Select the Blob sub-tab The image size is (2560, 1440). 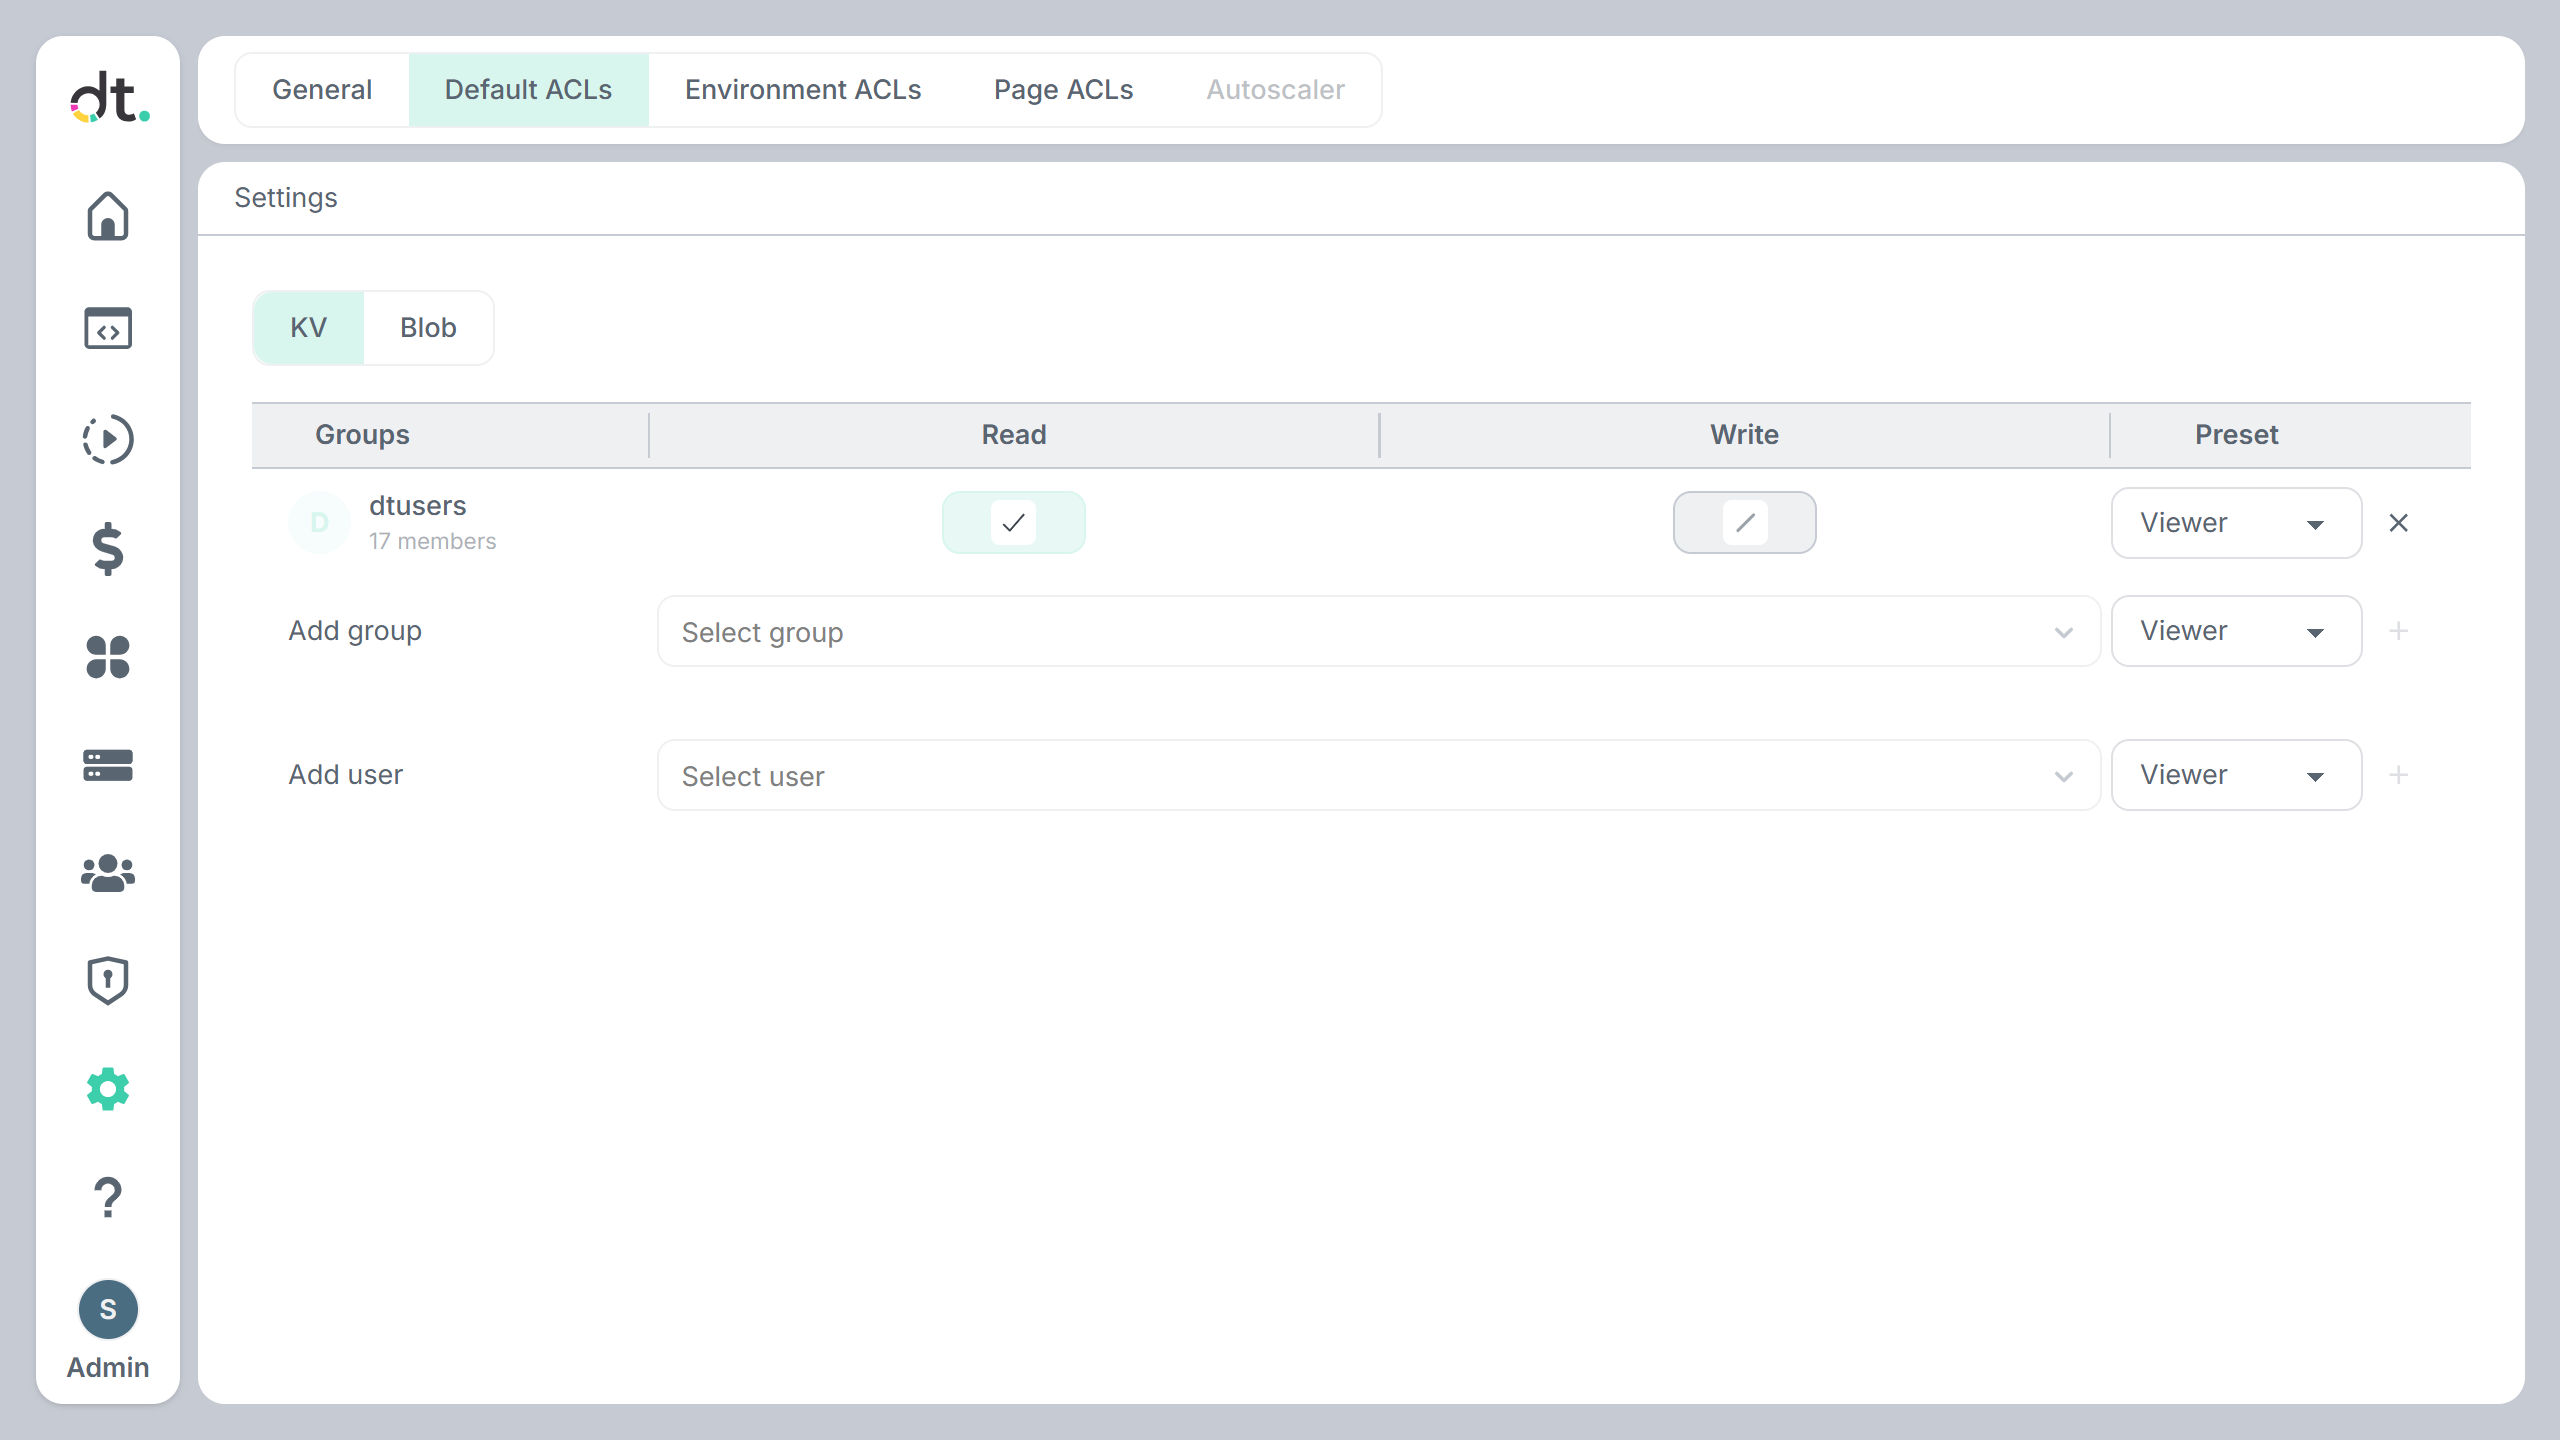click(x=428, y=328)
